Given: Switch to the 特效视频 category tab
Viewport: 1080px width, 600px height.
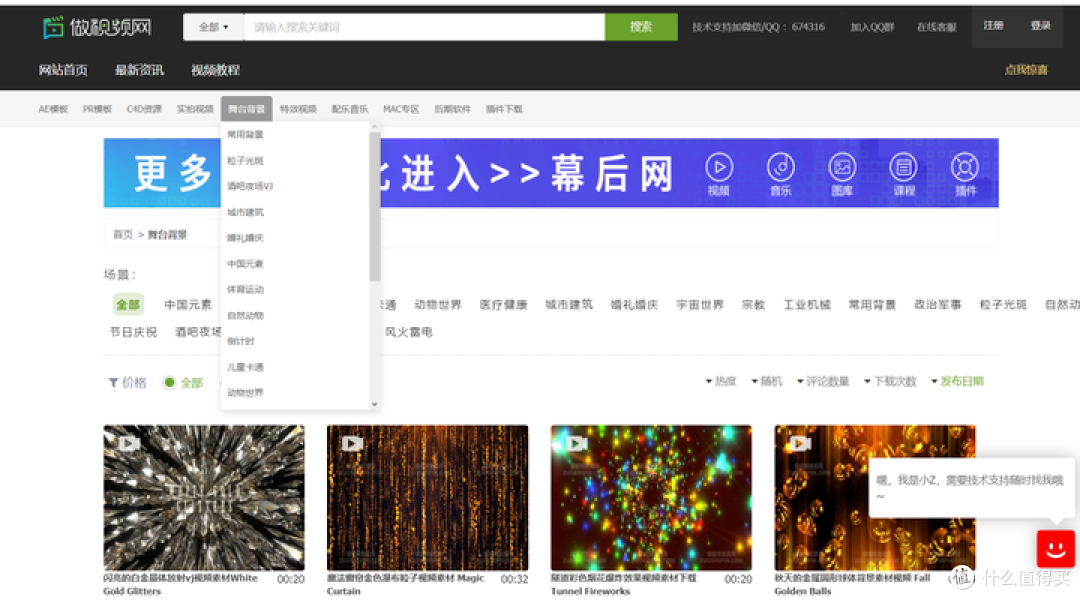Looking at the screenshot, I should (298, 109).
